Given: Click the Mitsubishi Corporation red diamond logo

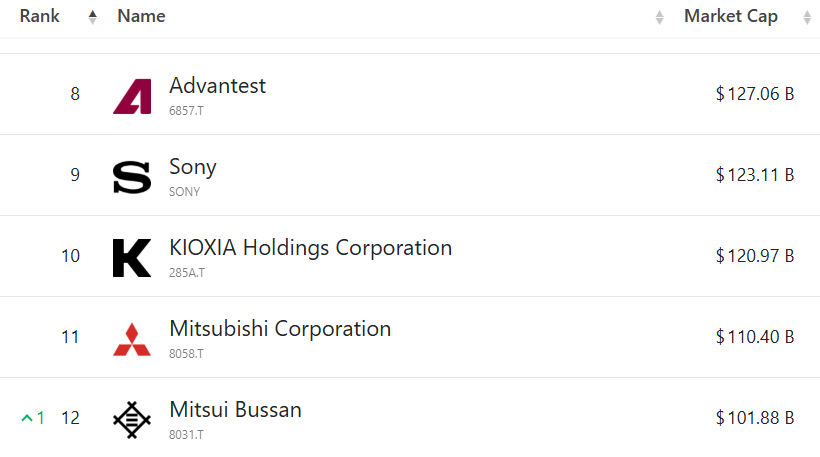Looking at the screenshot, I should coord(132,339).
